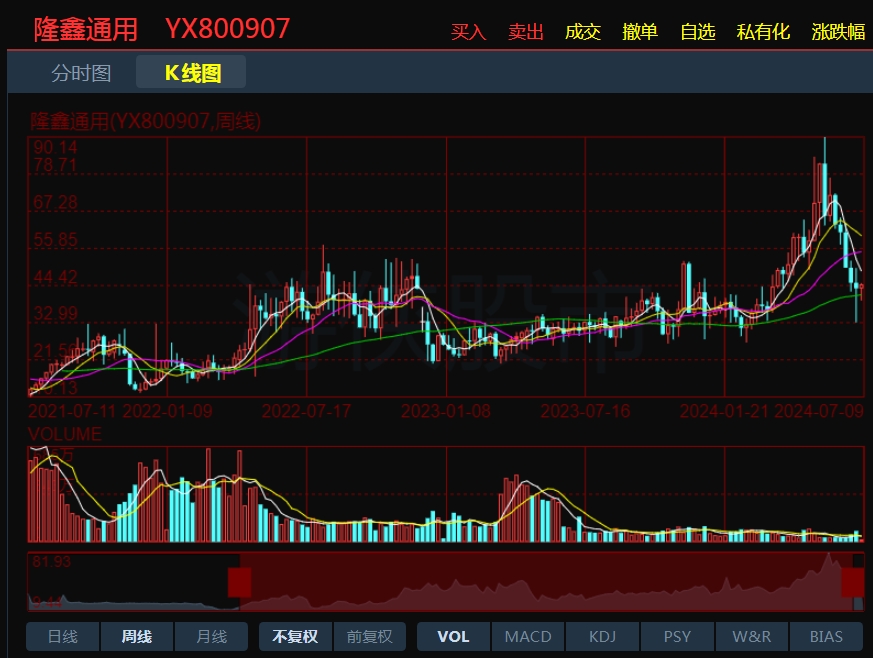Click the 卖出 (sell) link

(x=525, y=32)
